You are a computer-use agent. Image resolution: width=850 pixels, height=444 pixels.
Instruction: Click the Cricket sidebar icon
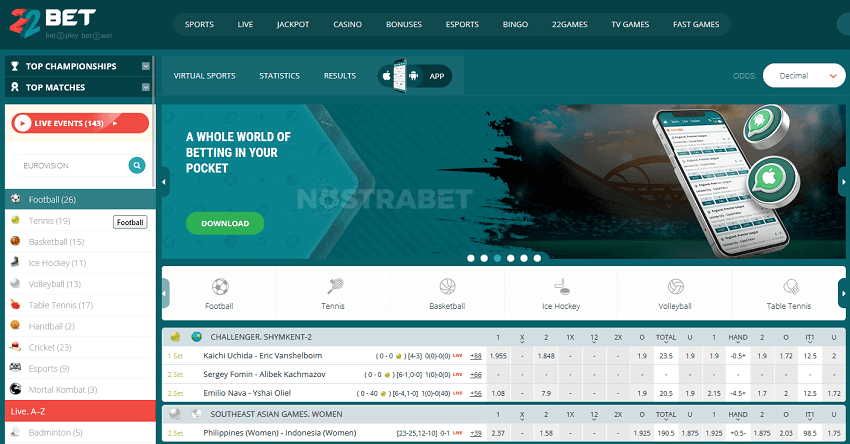(16, 347)
